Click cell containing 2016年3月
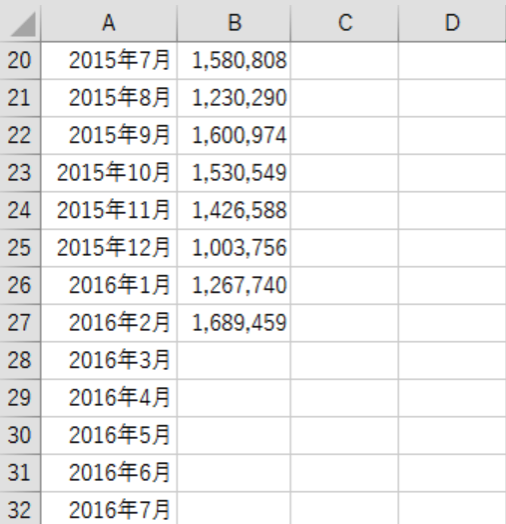Image resolution: width=506 pixels, height=524 pixels. coord(109,360)
